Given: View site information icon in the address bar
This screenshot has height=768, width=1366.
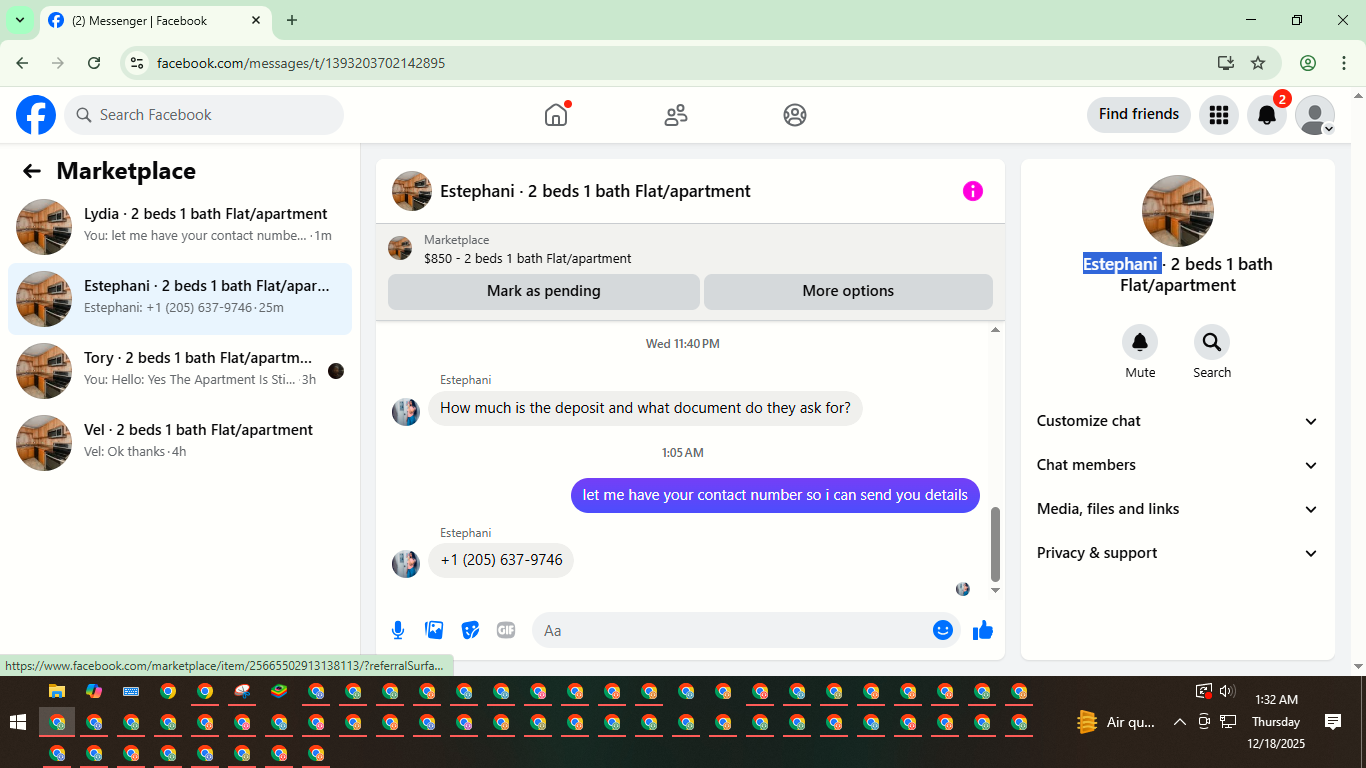Looking at the screenshot, I should [x=138, y=63].
